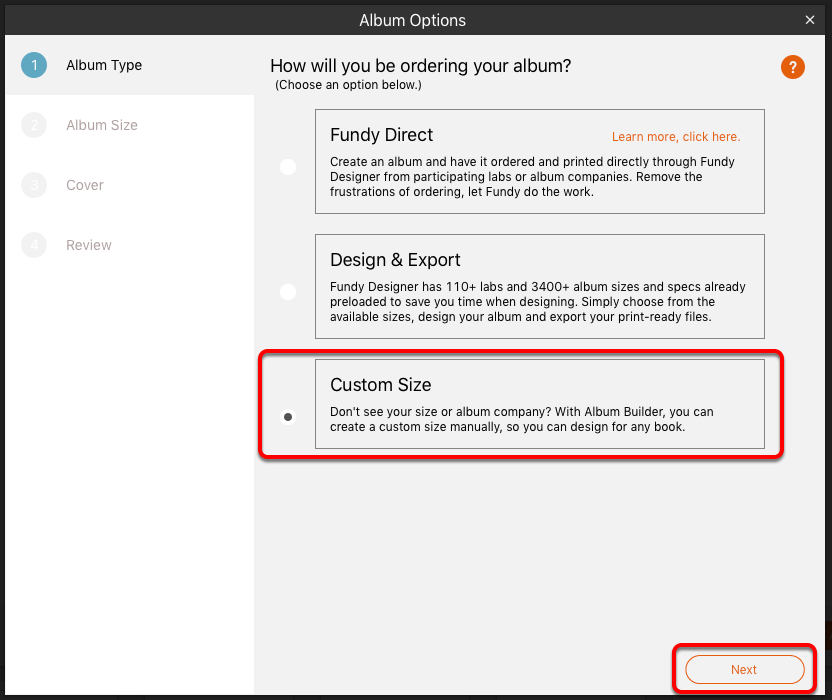
Task: Close the Album Options dialog
Action: 810,20
